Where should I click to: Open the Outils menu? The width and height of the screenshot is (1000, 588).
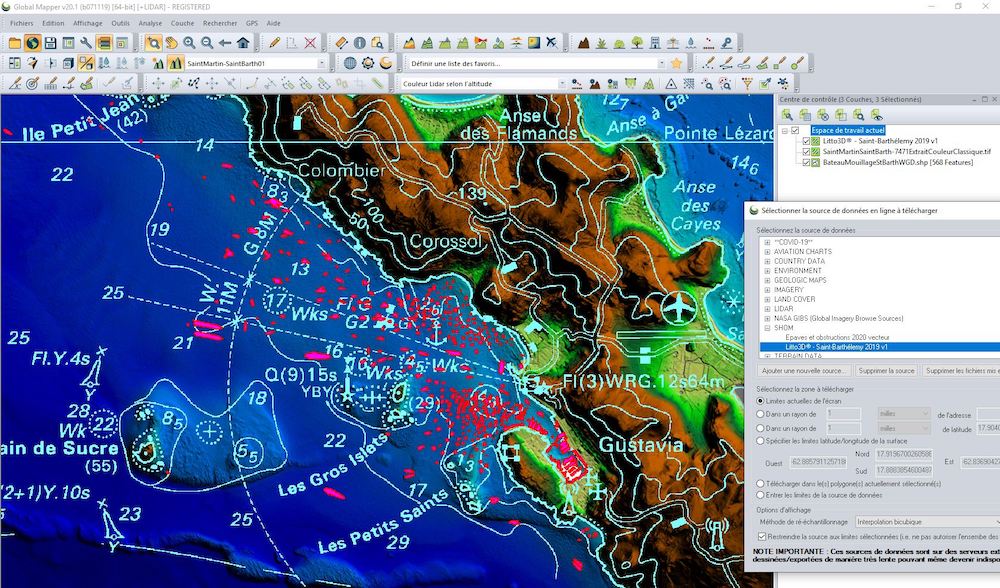point(121,23)
